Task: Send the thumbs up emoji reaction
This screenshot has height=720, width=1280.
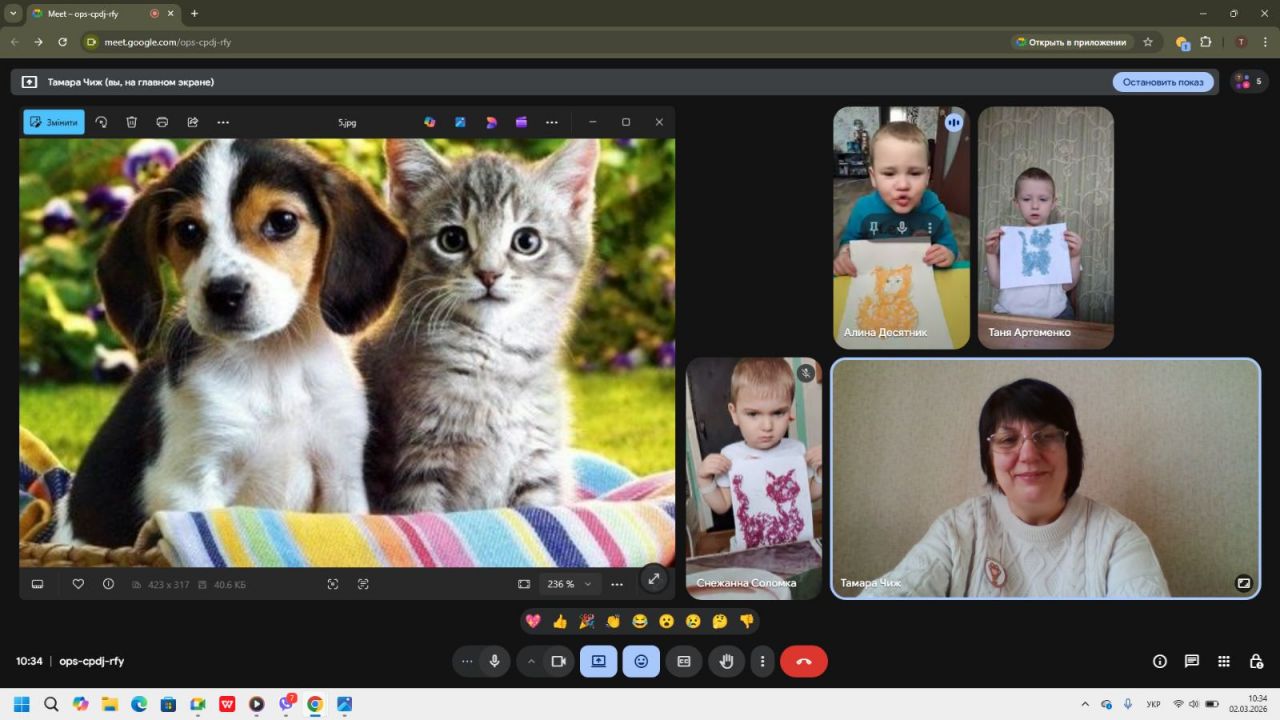Action: click(x=560, y=621)
